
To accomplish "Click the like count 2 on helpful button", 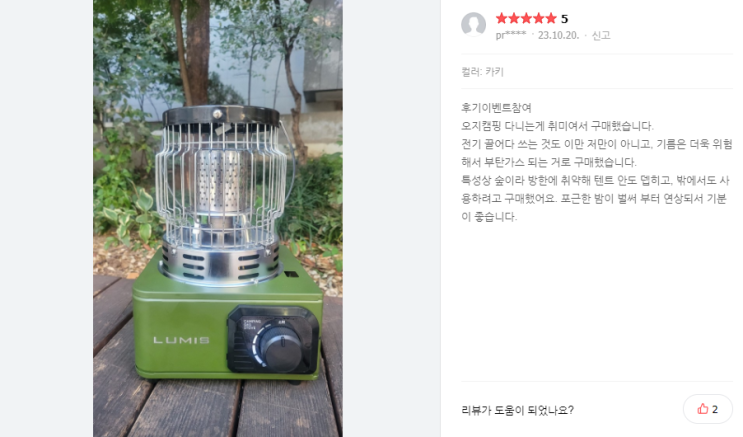I will 715,409.
